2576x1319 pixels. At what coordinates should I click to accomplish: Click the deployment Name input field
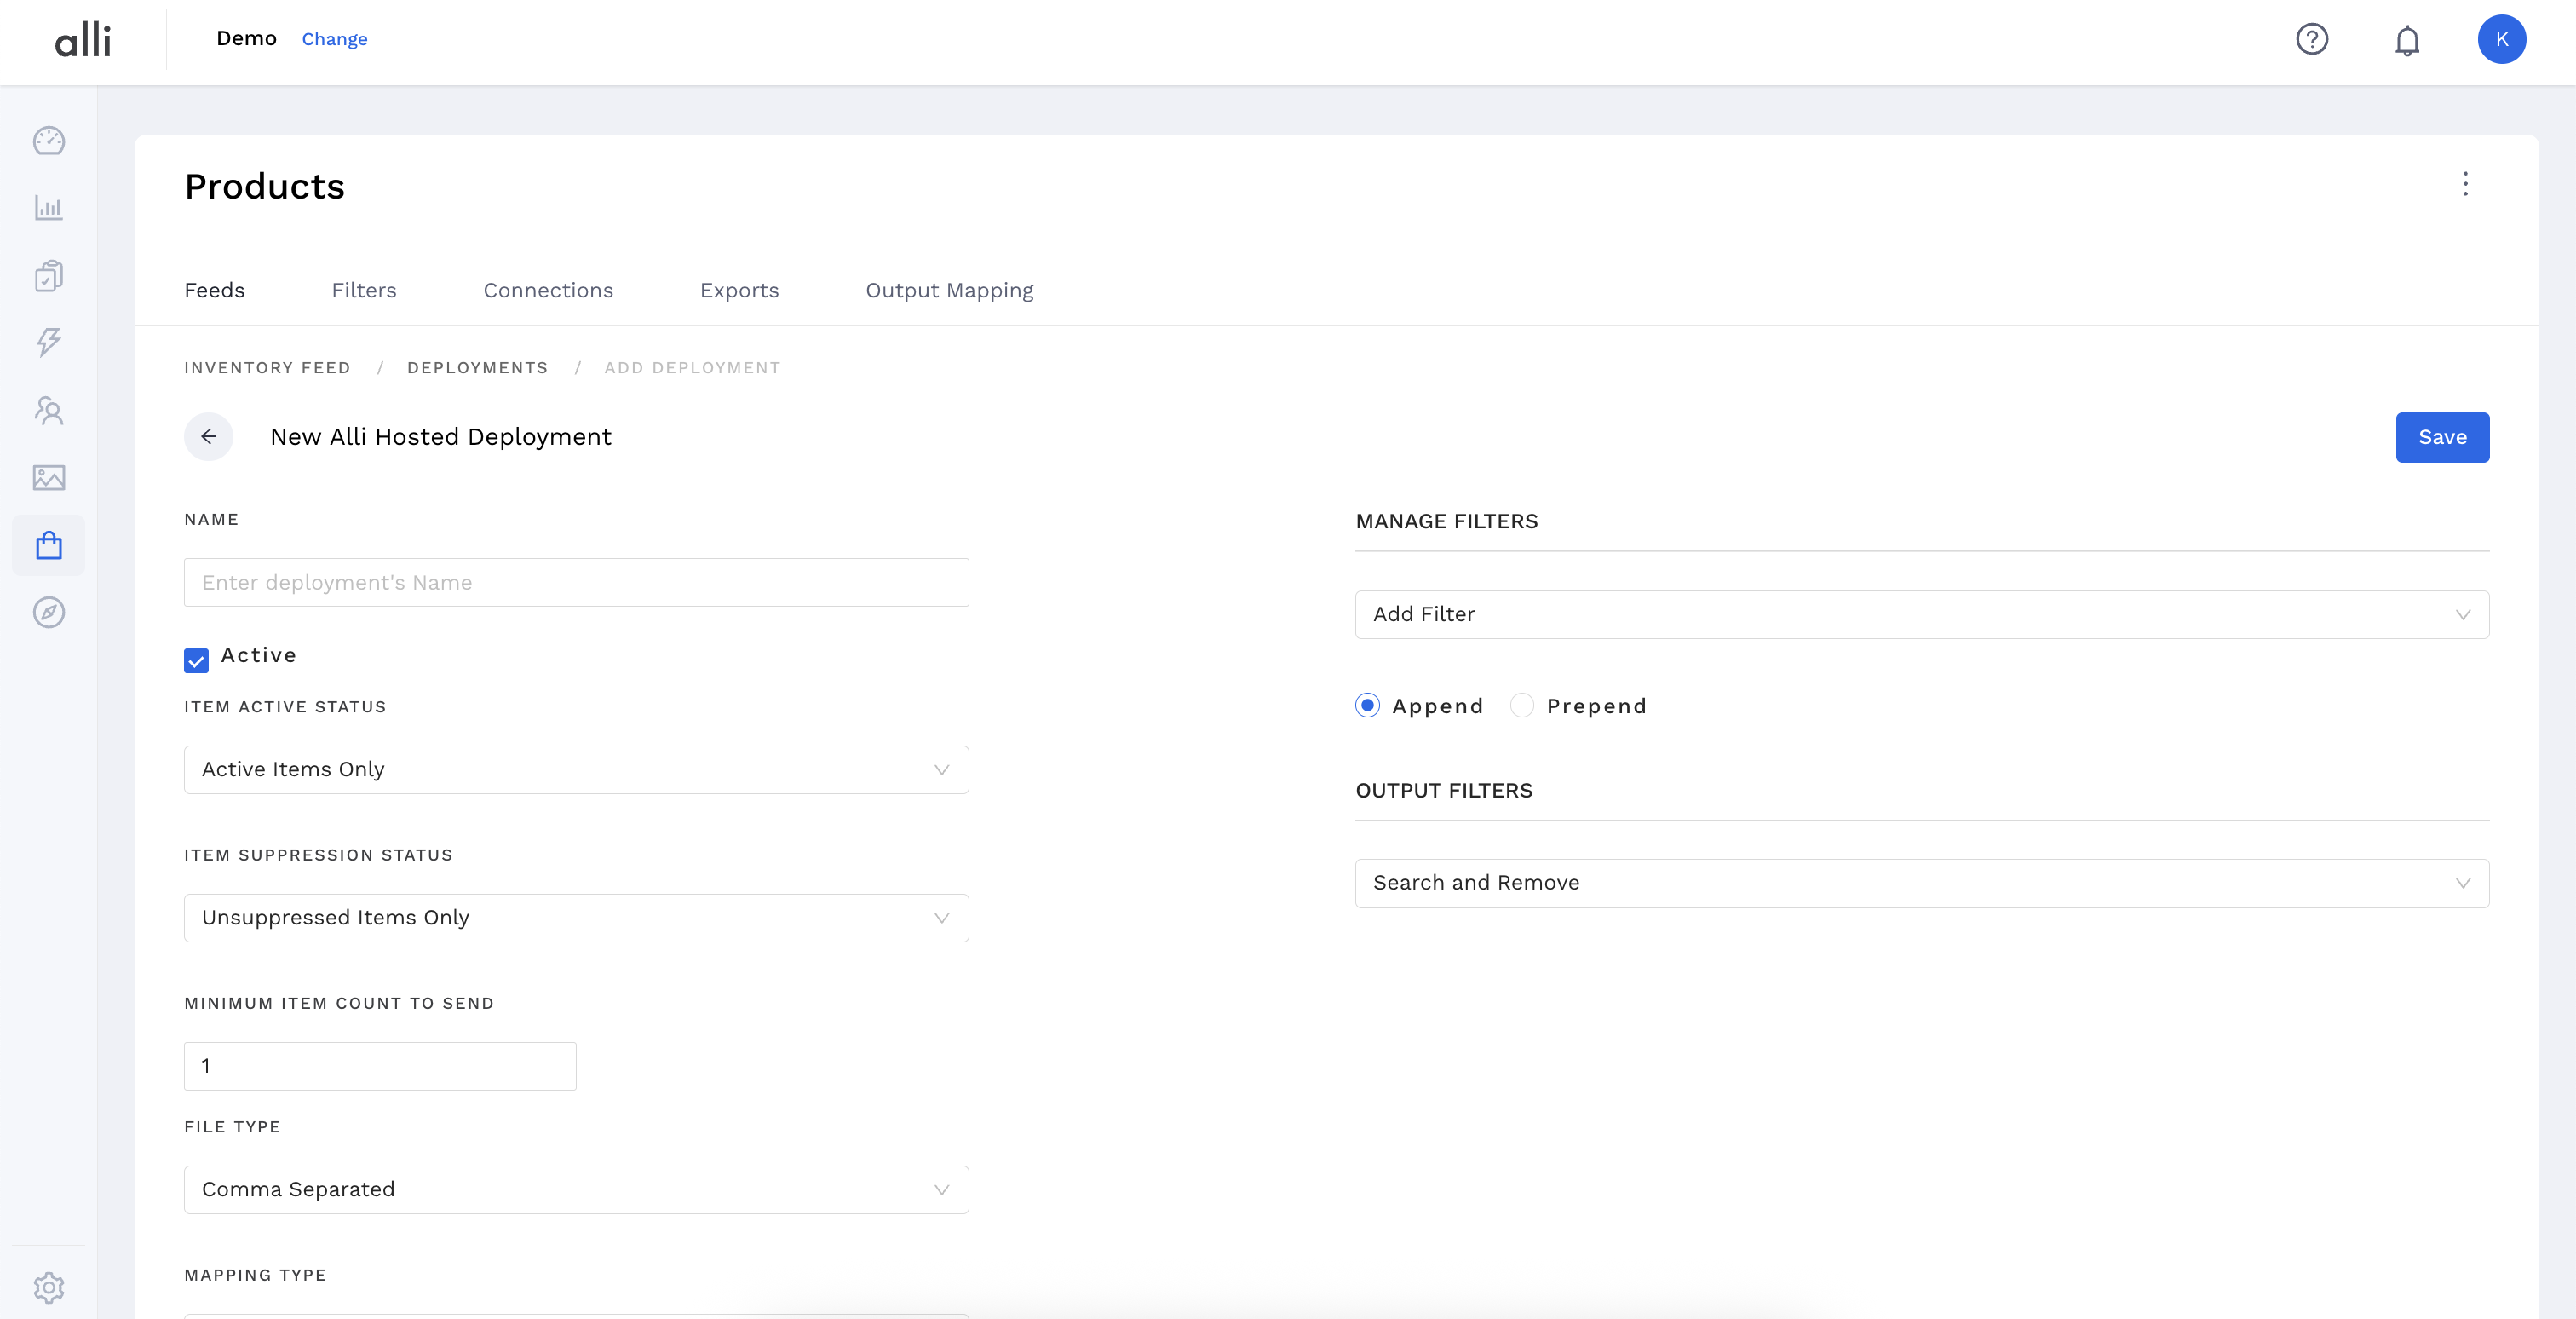576,582
